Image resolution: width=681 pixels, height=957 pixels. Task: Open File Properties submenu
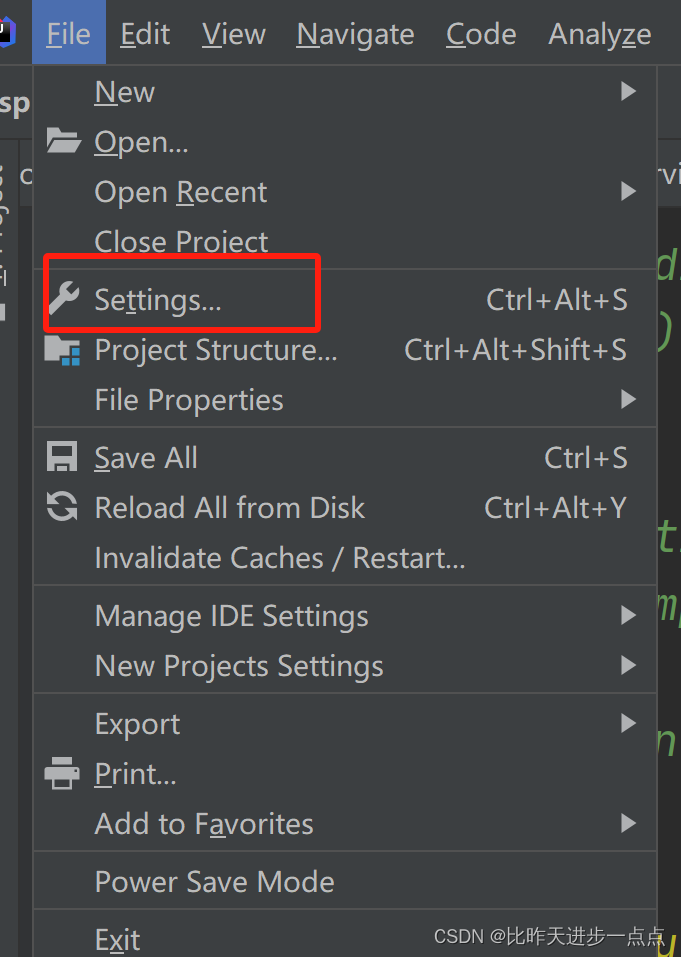188,399
